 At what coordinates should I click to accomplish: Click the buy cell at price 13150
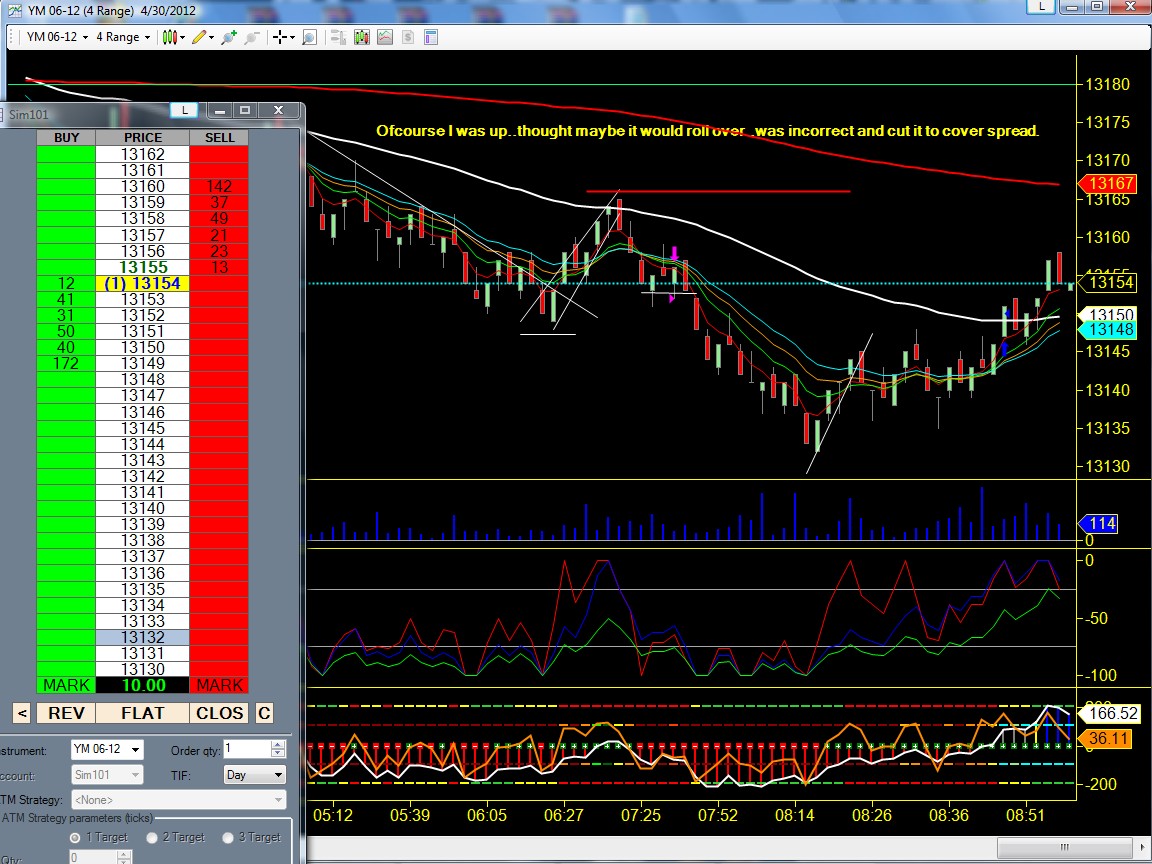pyautogui.click(x=66, y=348)
